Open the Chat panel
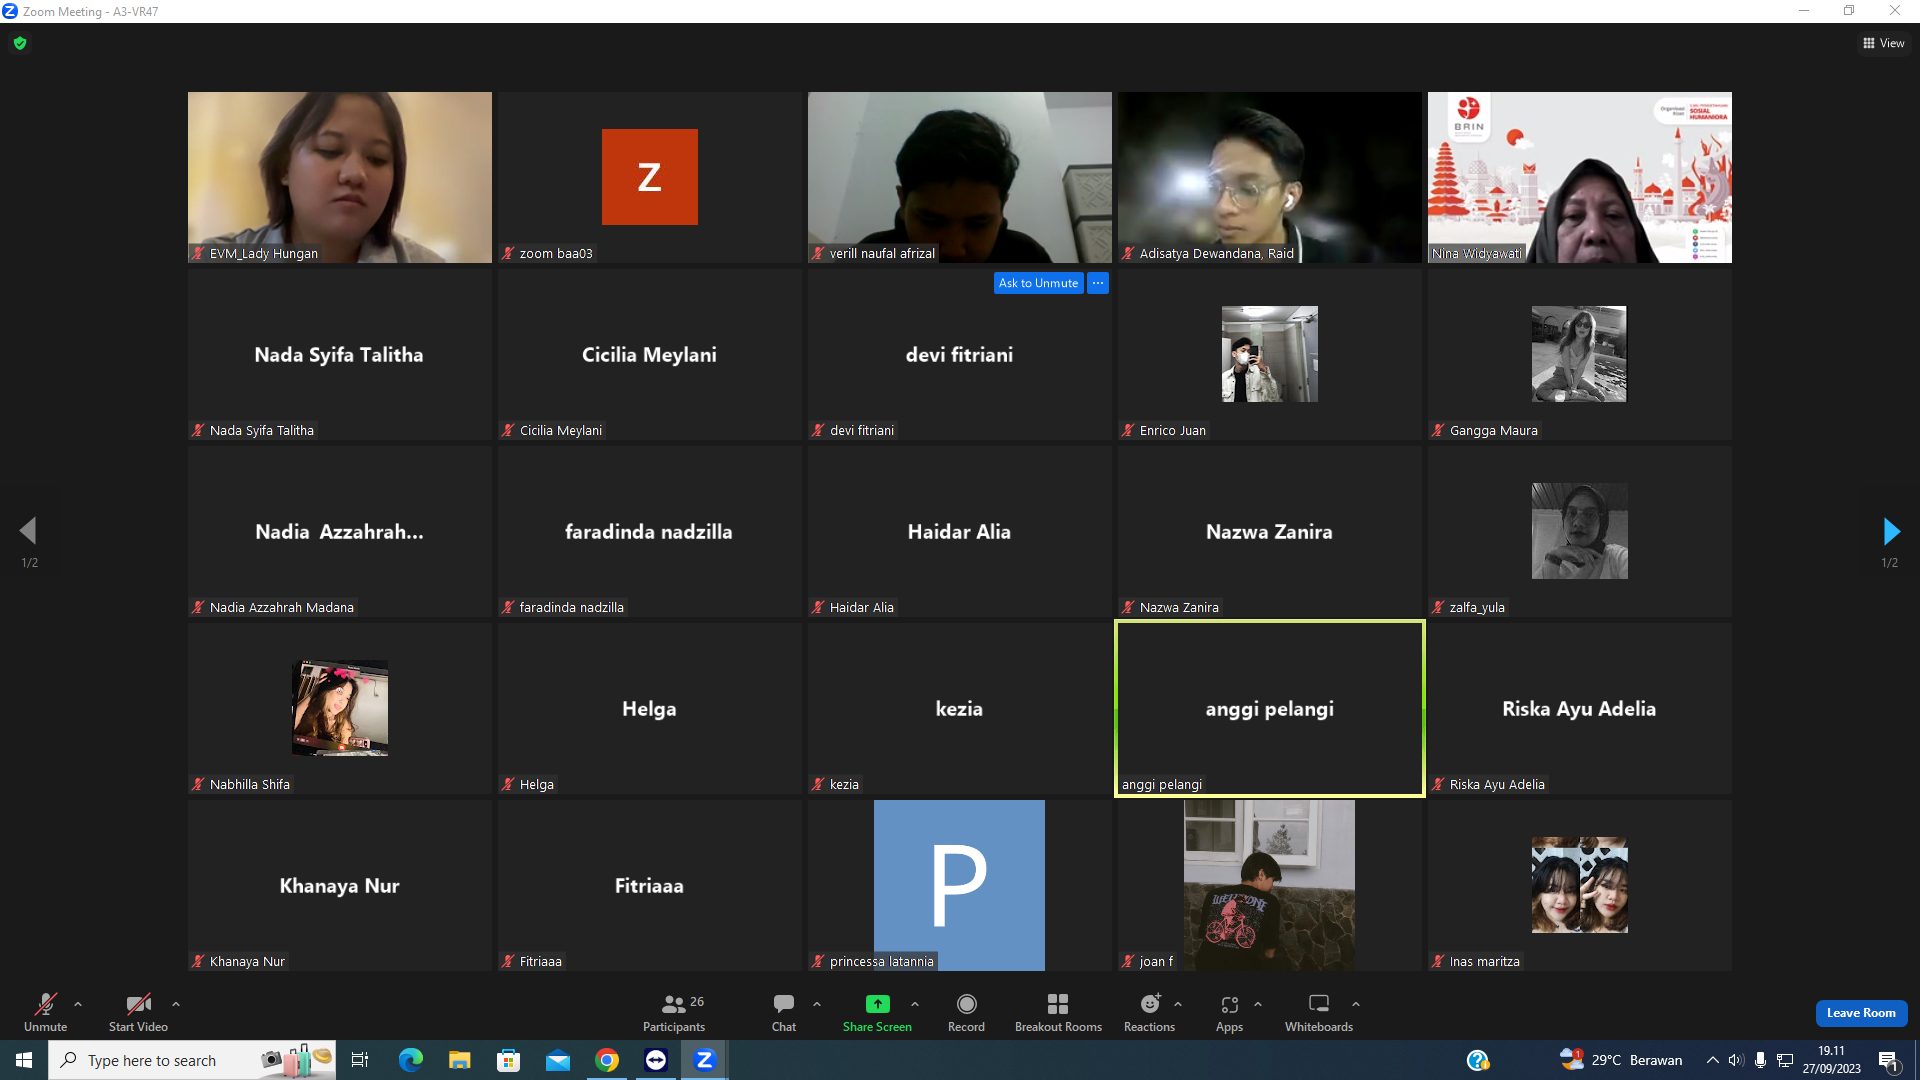This screenshot has width=1920, height=1080. point(784,1011)
